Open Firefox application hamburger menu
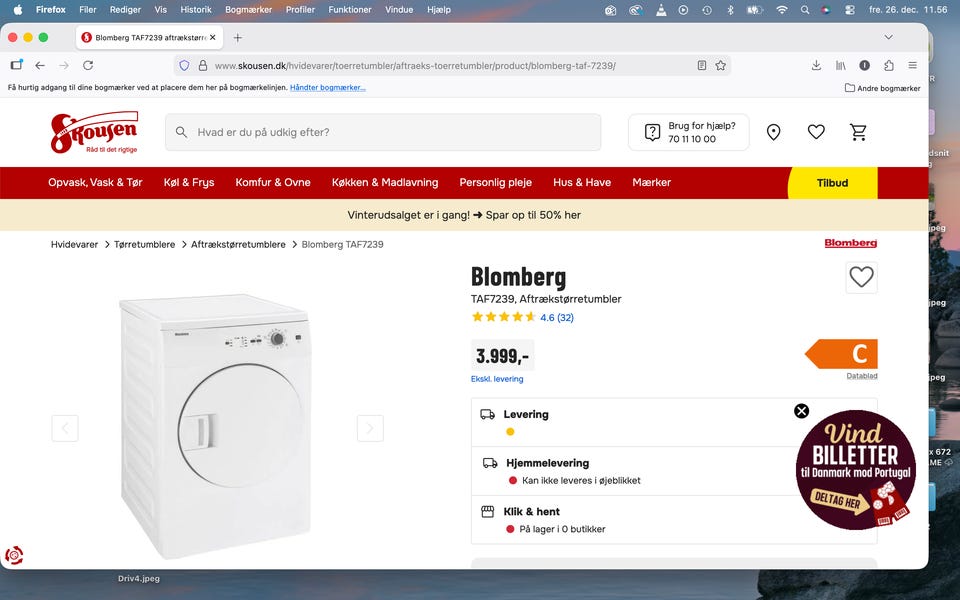The width and height of the screenshot is (960, 600). [913, 66]
